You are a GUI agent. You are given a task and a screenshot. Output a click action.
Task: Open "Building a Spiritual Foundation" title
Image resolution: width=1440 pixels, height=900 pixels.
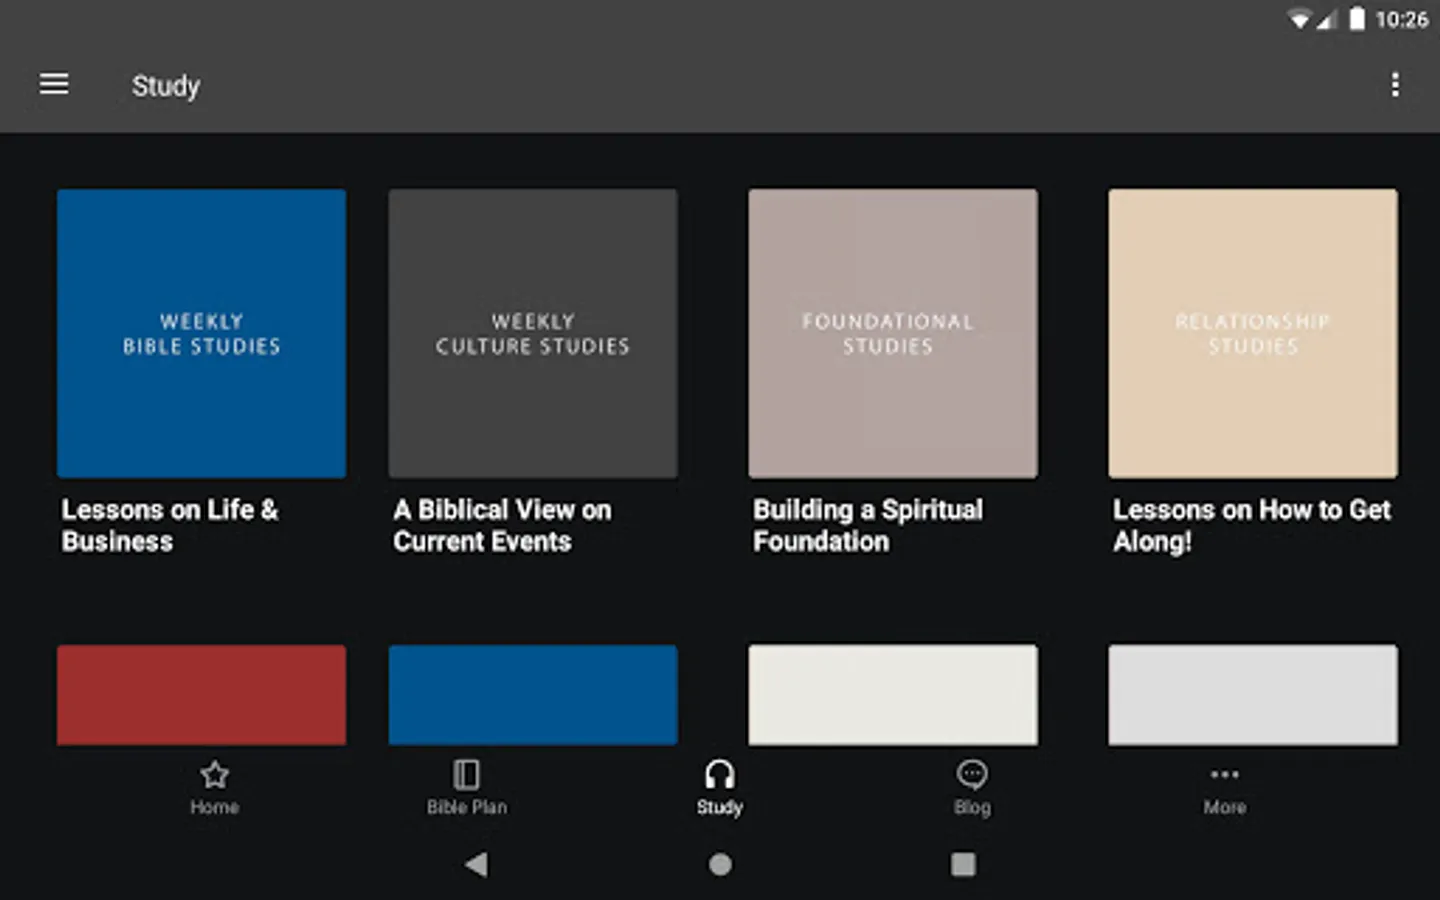coord(868,525)
